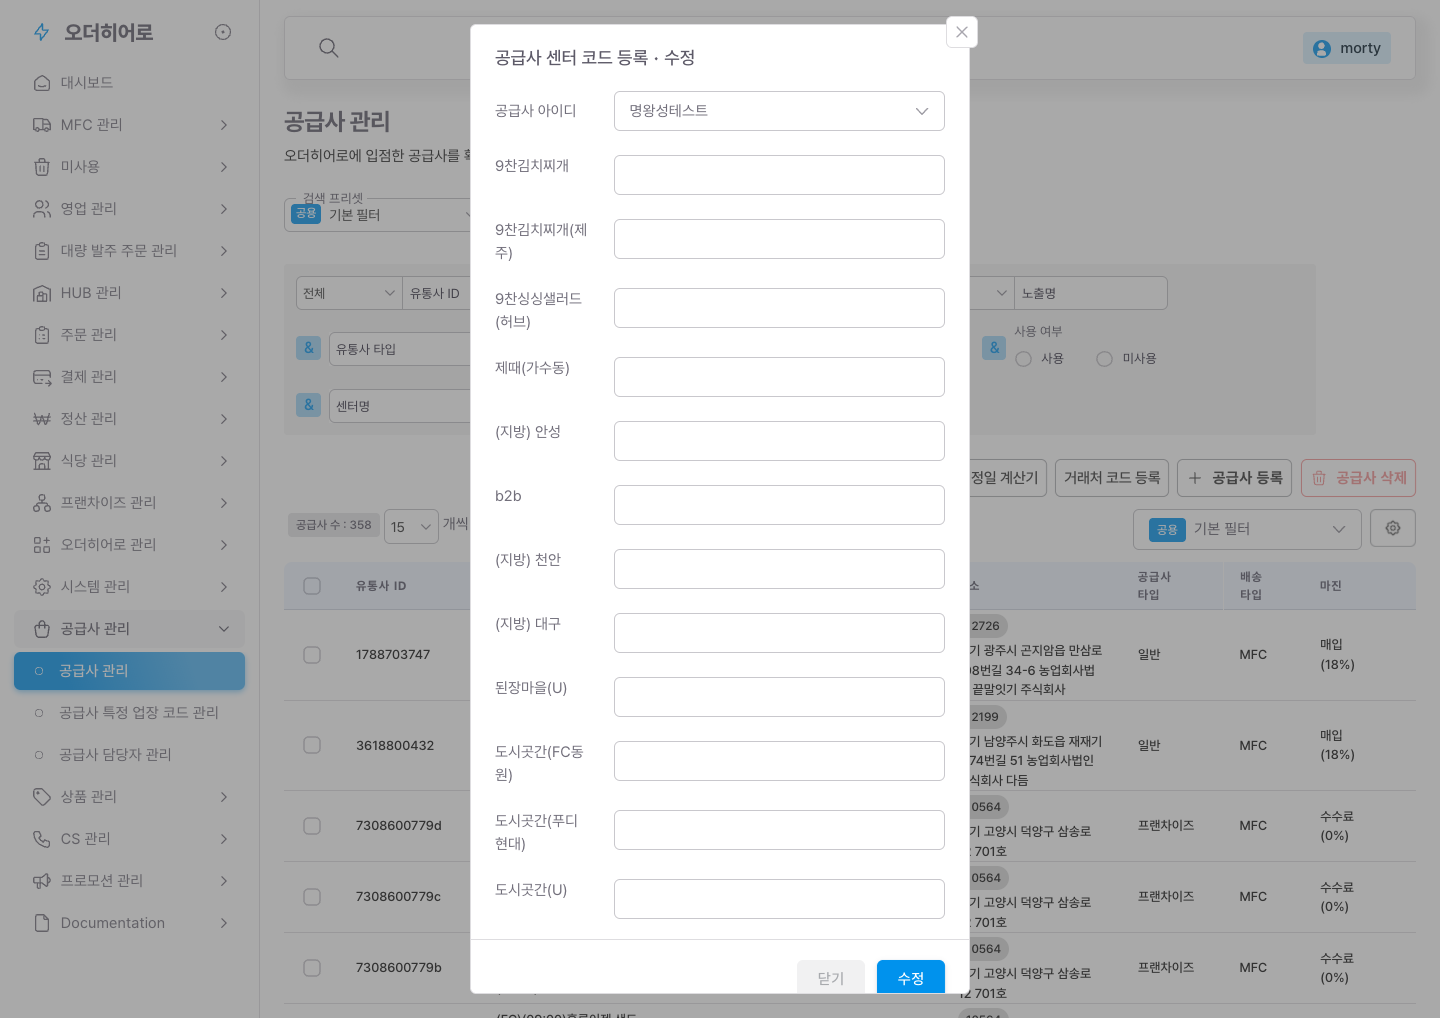The image size is (1440, 1018).
Task: Click the HUB 관리 warehouse icon
Action: 42,293
